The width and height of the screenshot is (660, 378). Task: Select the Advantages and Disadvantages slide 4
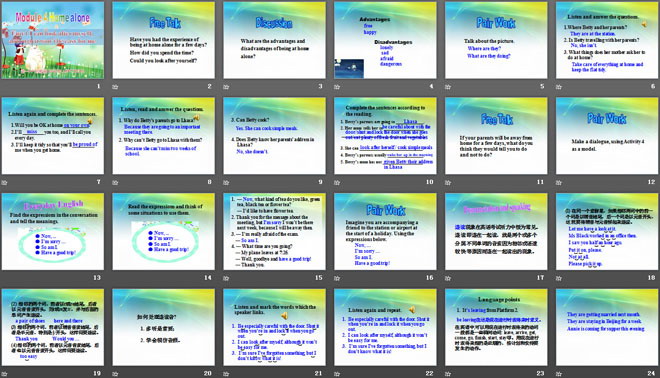pos(385,40)
